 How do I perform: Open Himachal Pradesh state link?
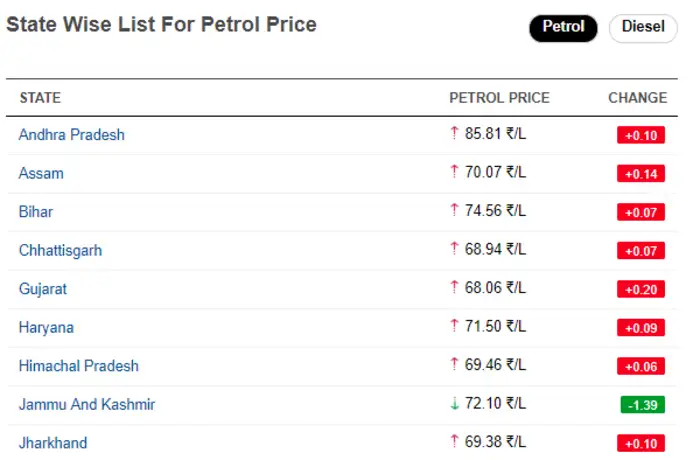(78, 366)
